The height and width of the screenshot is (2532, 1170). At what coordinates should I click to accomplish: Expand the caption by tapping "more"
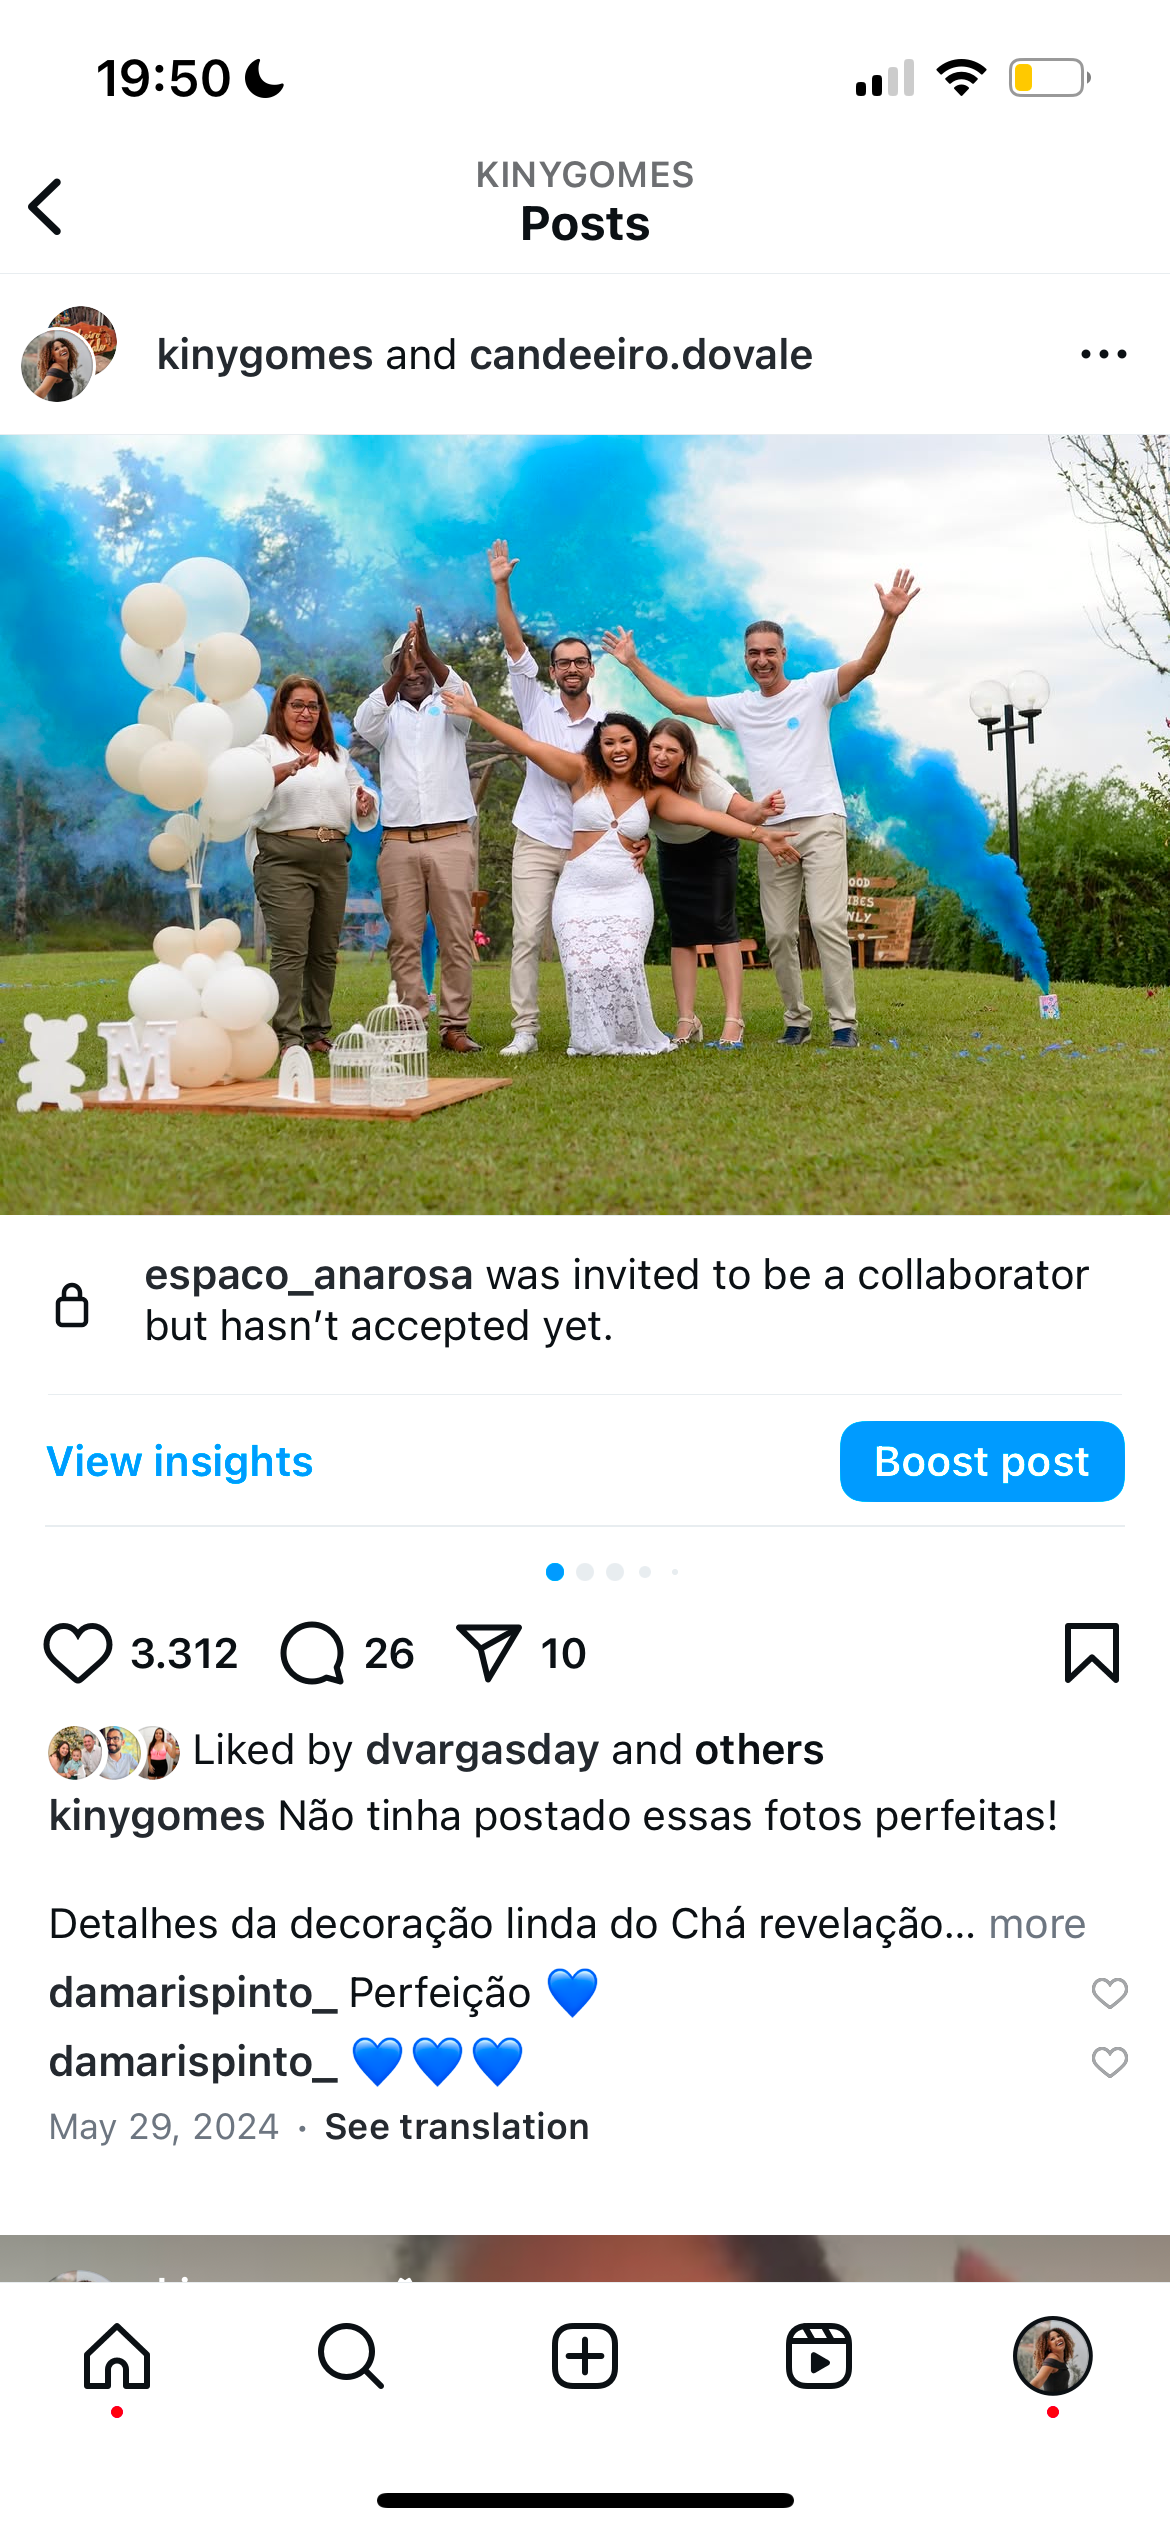[x=1037, y=1924]
